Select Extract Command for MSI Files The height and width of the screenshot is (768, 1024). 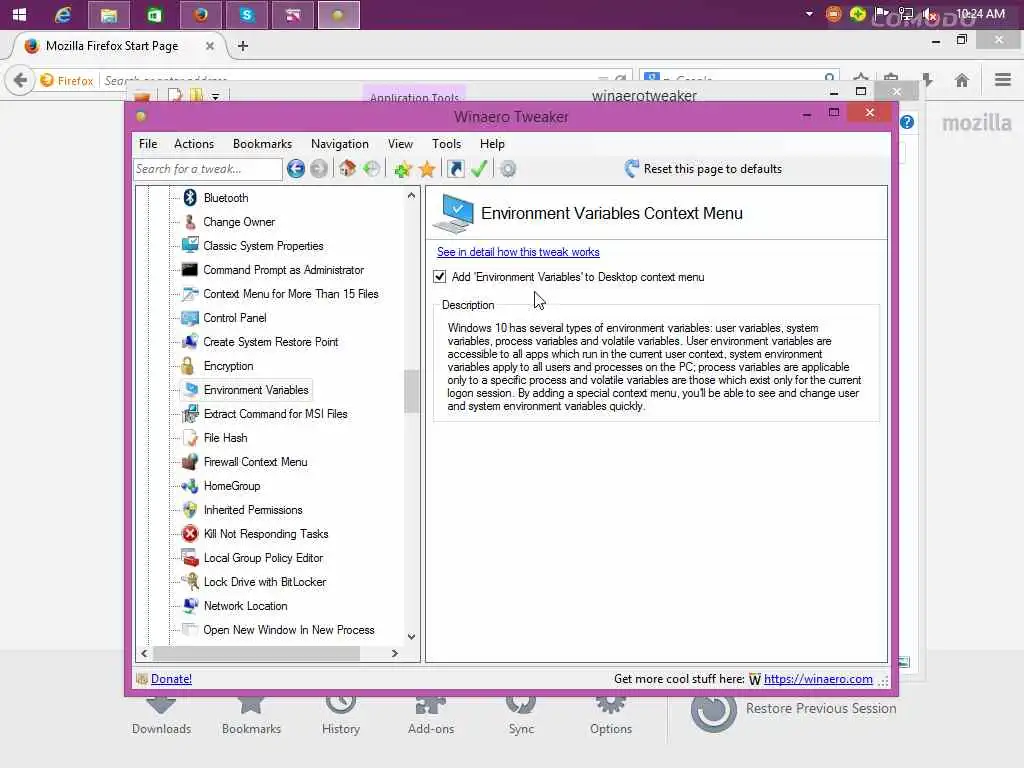click(x=275, y=414)
